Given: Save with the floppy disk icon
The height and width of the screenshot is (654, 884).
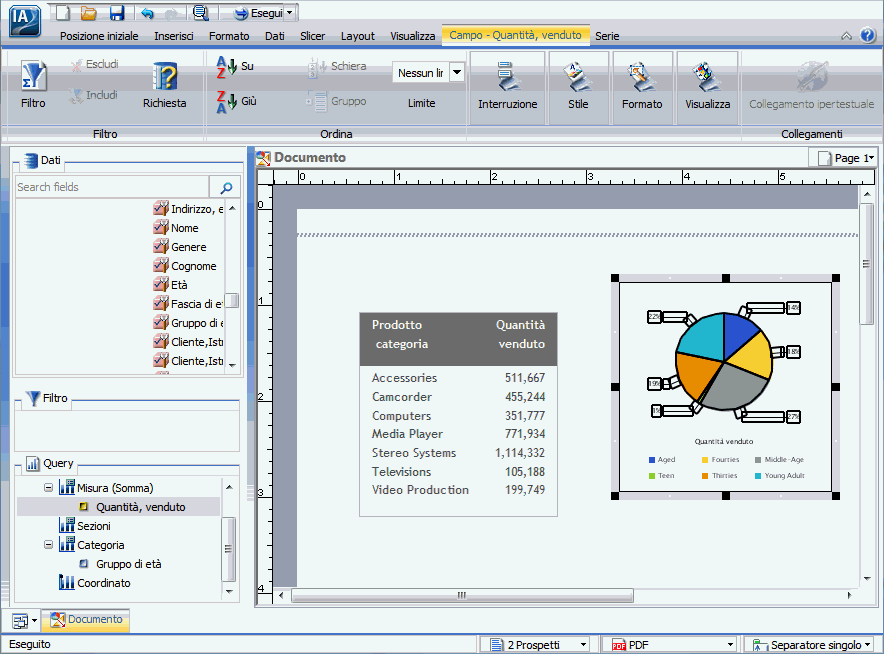Looking at the screenshot, I should click(x=117, y=12).
